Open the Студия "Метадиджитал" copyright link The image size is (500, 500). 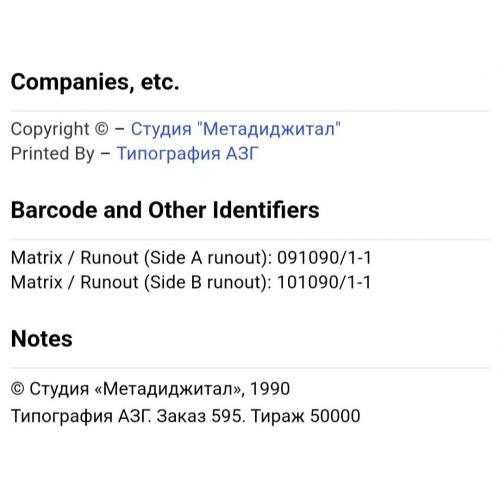click(236, 129)
